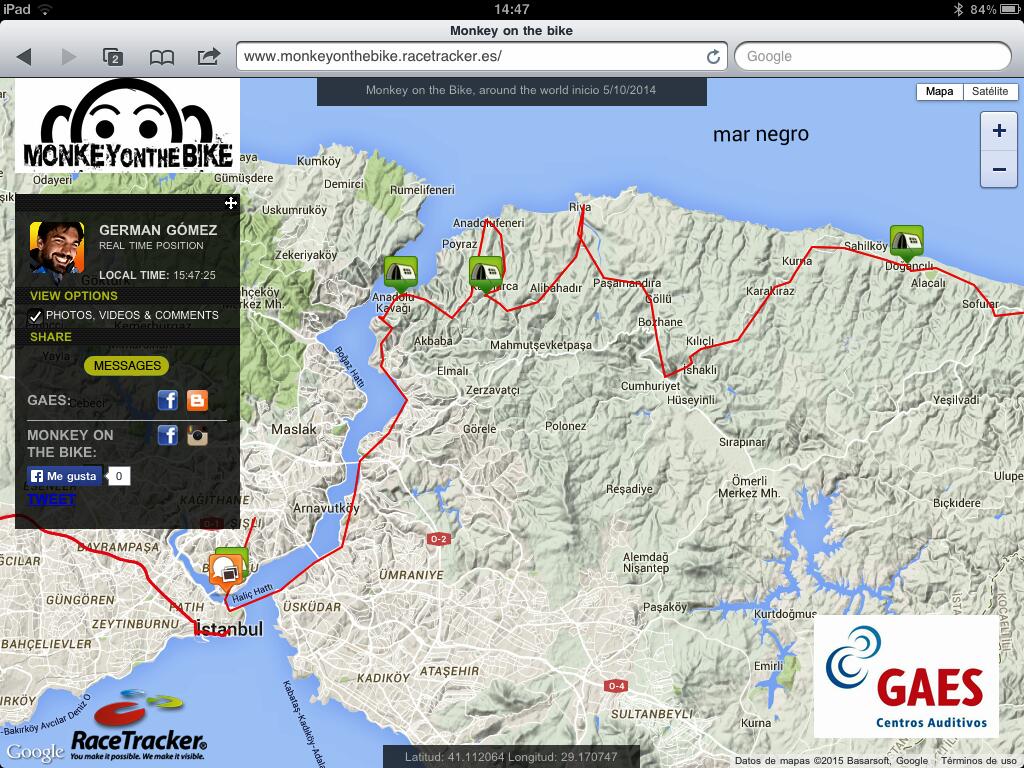Image resolution: width=1024 pixels, height=768 pixels.
Task: Click the 'mar negro' map label
Action: tap(761, 134)
